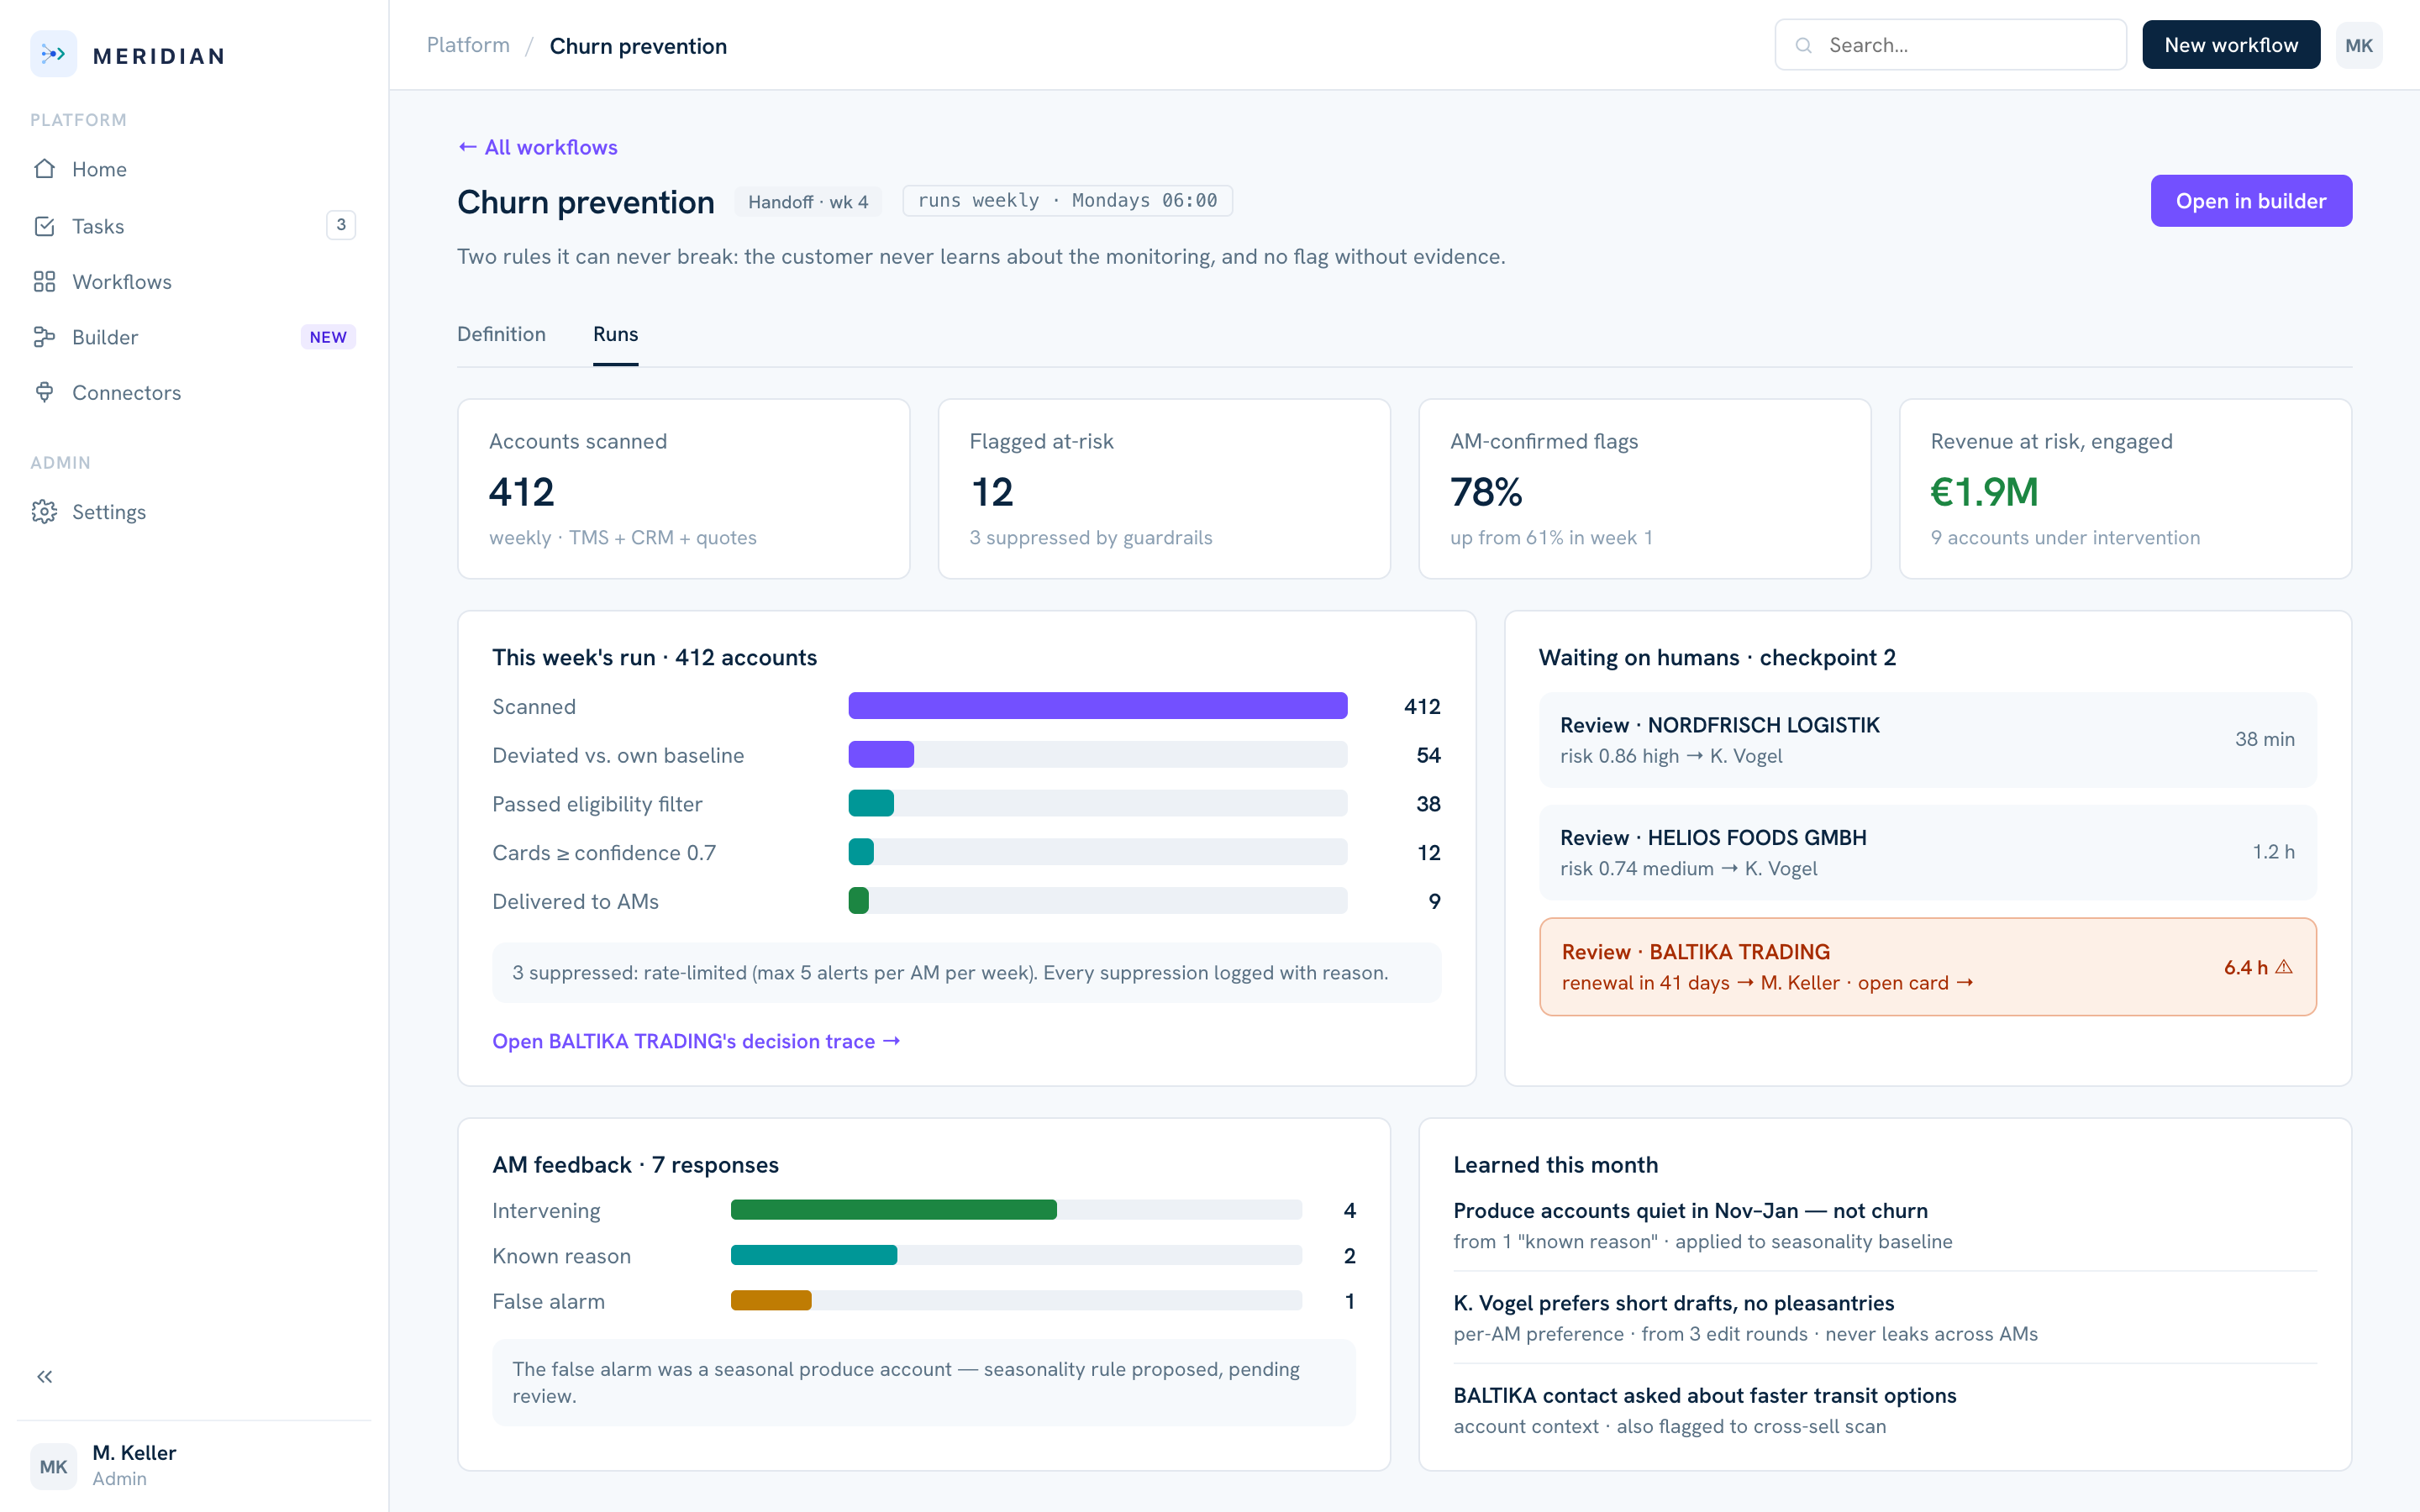The image size is (2420, 1512).
Task: Click the Accounts scanned 412 card
Action: [x=684, y=489]
